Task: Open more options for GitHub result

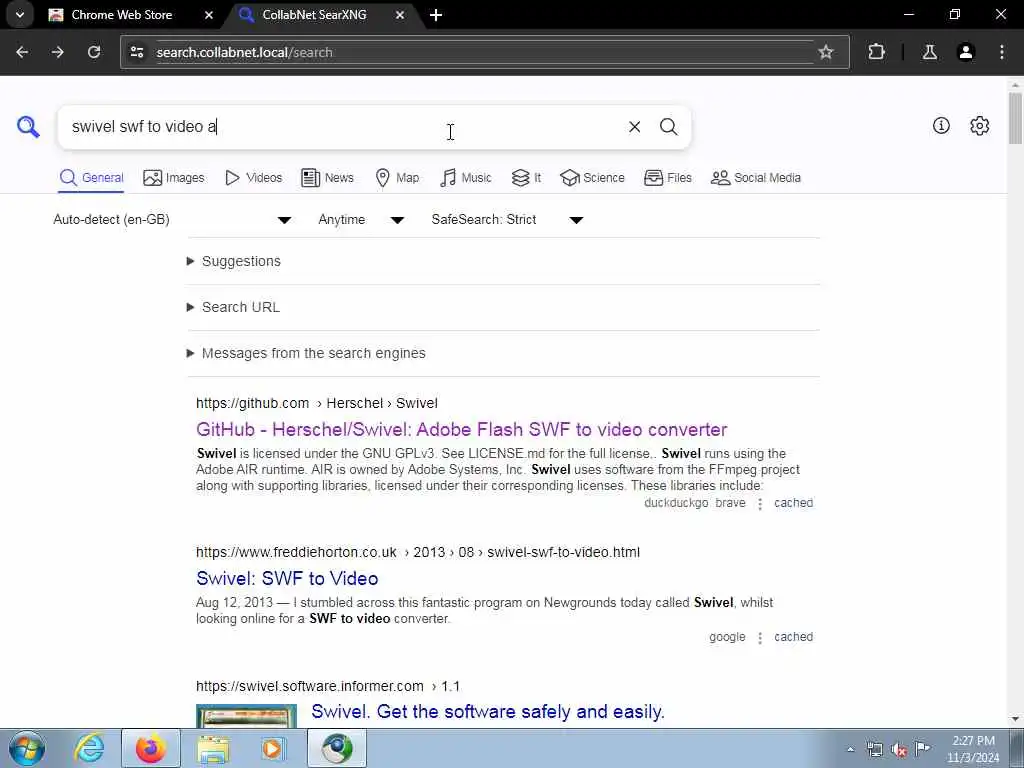Action: tap(760, 504)
